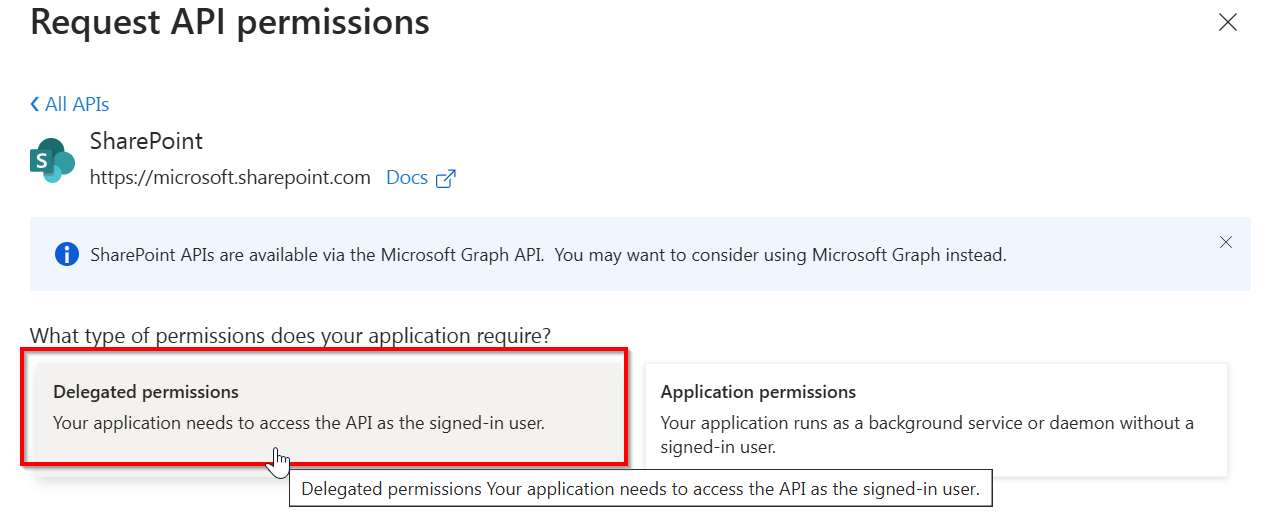Click the SharePoint API name title
Viewport: 1267px width, 526px height.
146,141
